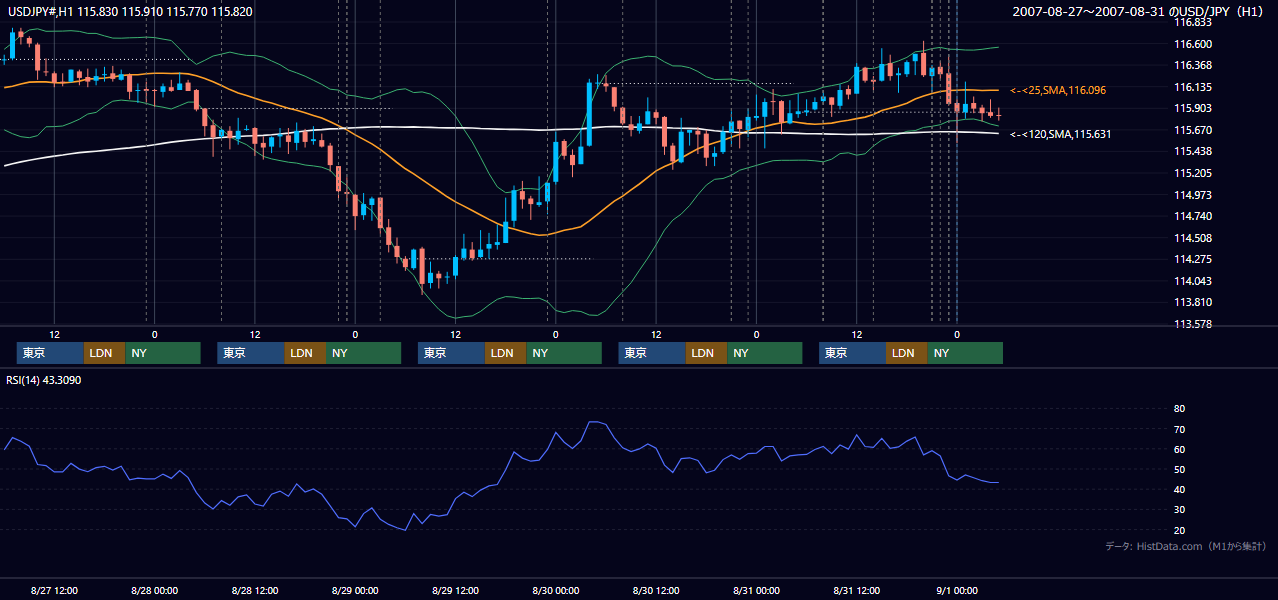Open the HistData.com data credit text
Viewport: 1278px width, 600px height.
click(1186, 546)
